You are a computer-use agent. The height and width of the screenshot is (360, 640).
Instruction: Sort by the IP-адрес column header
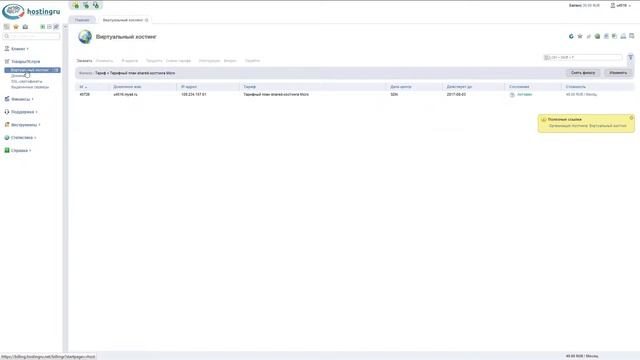[x=189, y=87]
